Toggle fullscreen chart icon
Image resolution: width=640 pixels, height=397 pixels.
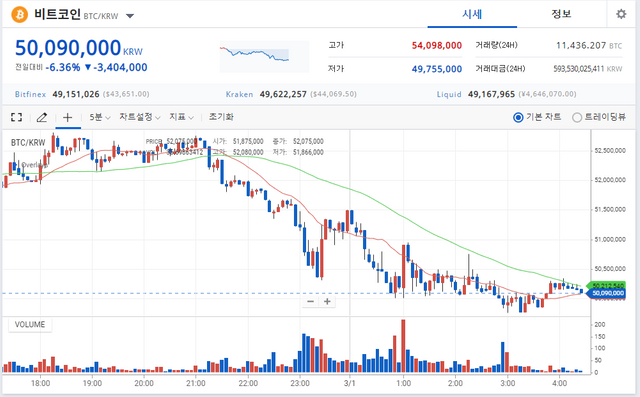click(16, 118)
